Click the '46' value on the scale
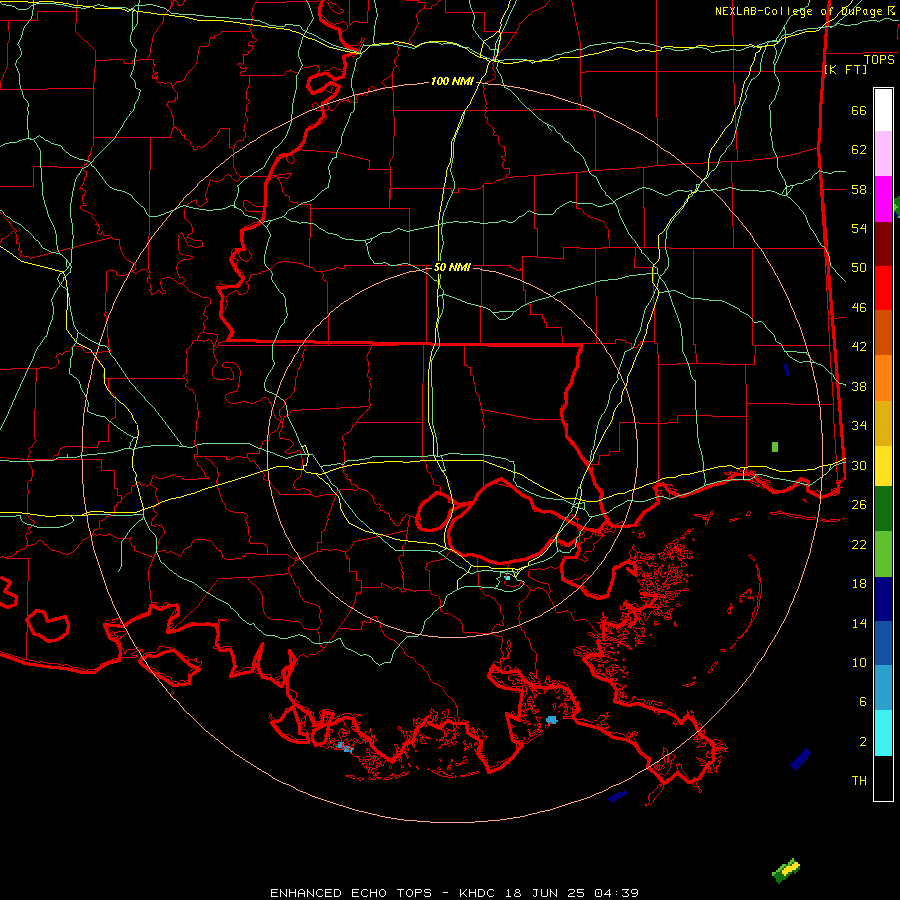Image resolution: width=900 pixels, height=900 pixels. click(x=859, y=308)
